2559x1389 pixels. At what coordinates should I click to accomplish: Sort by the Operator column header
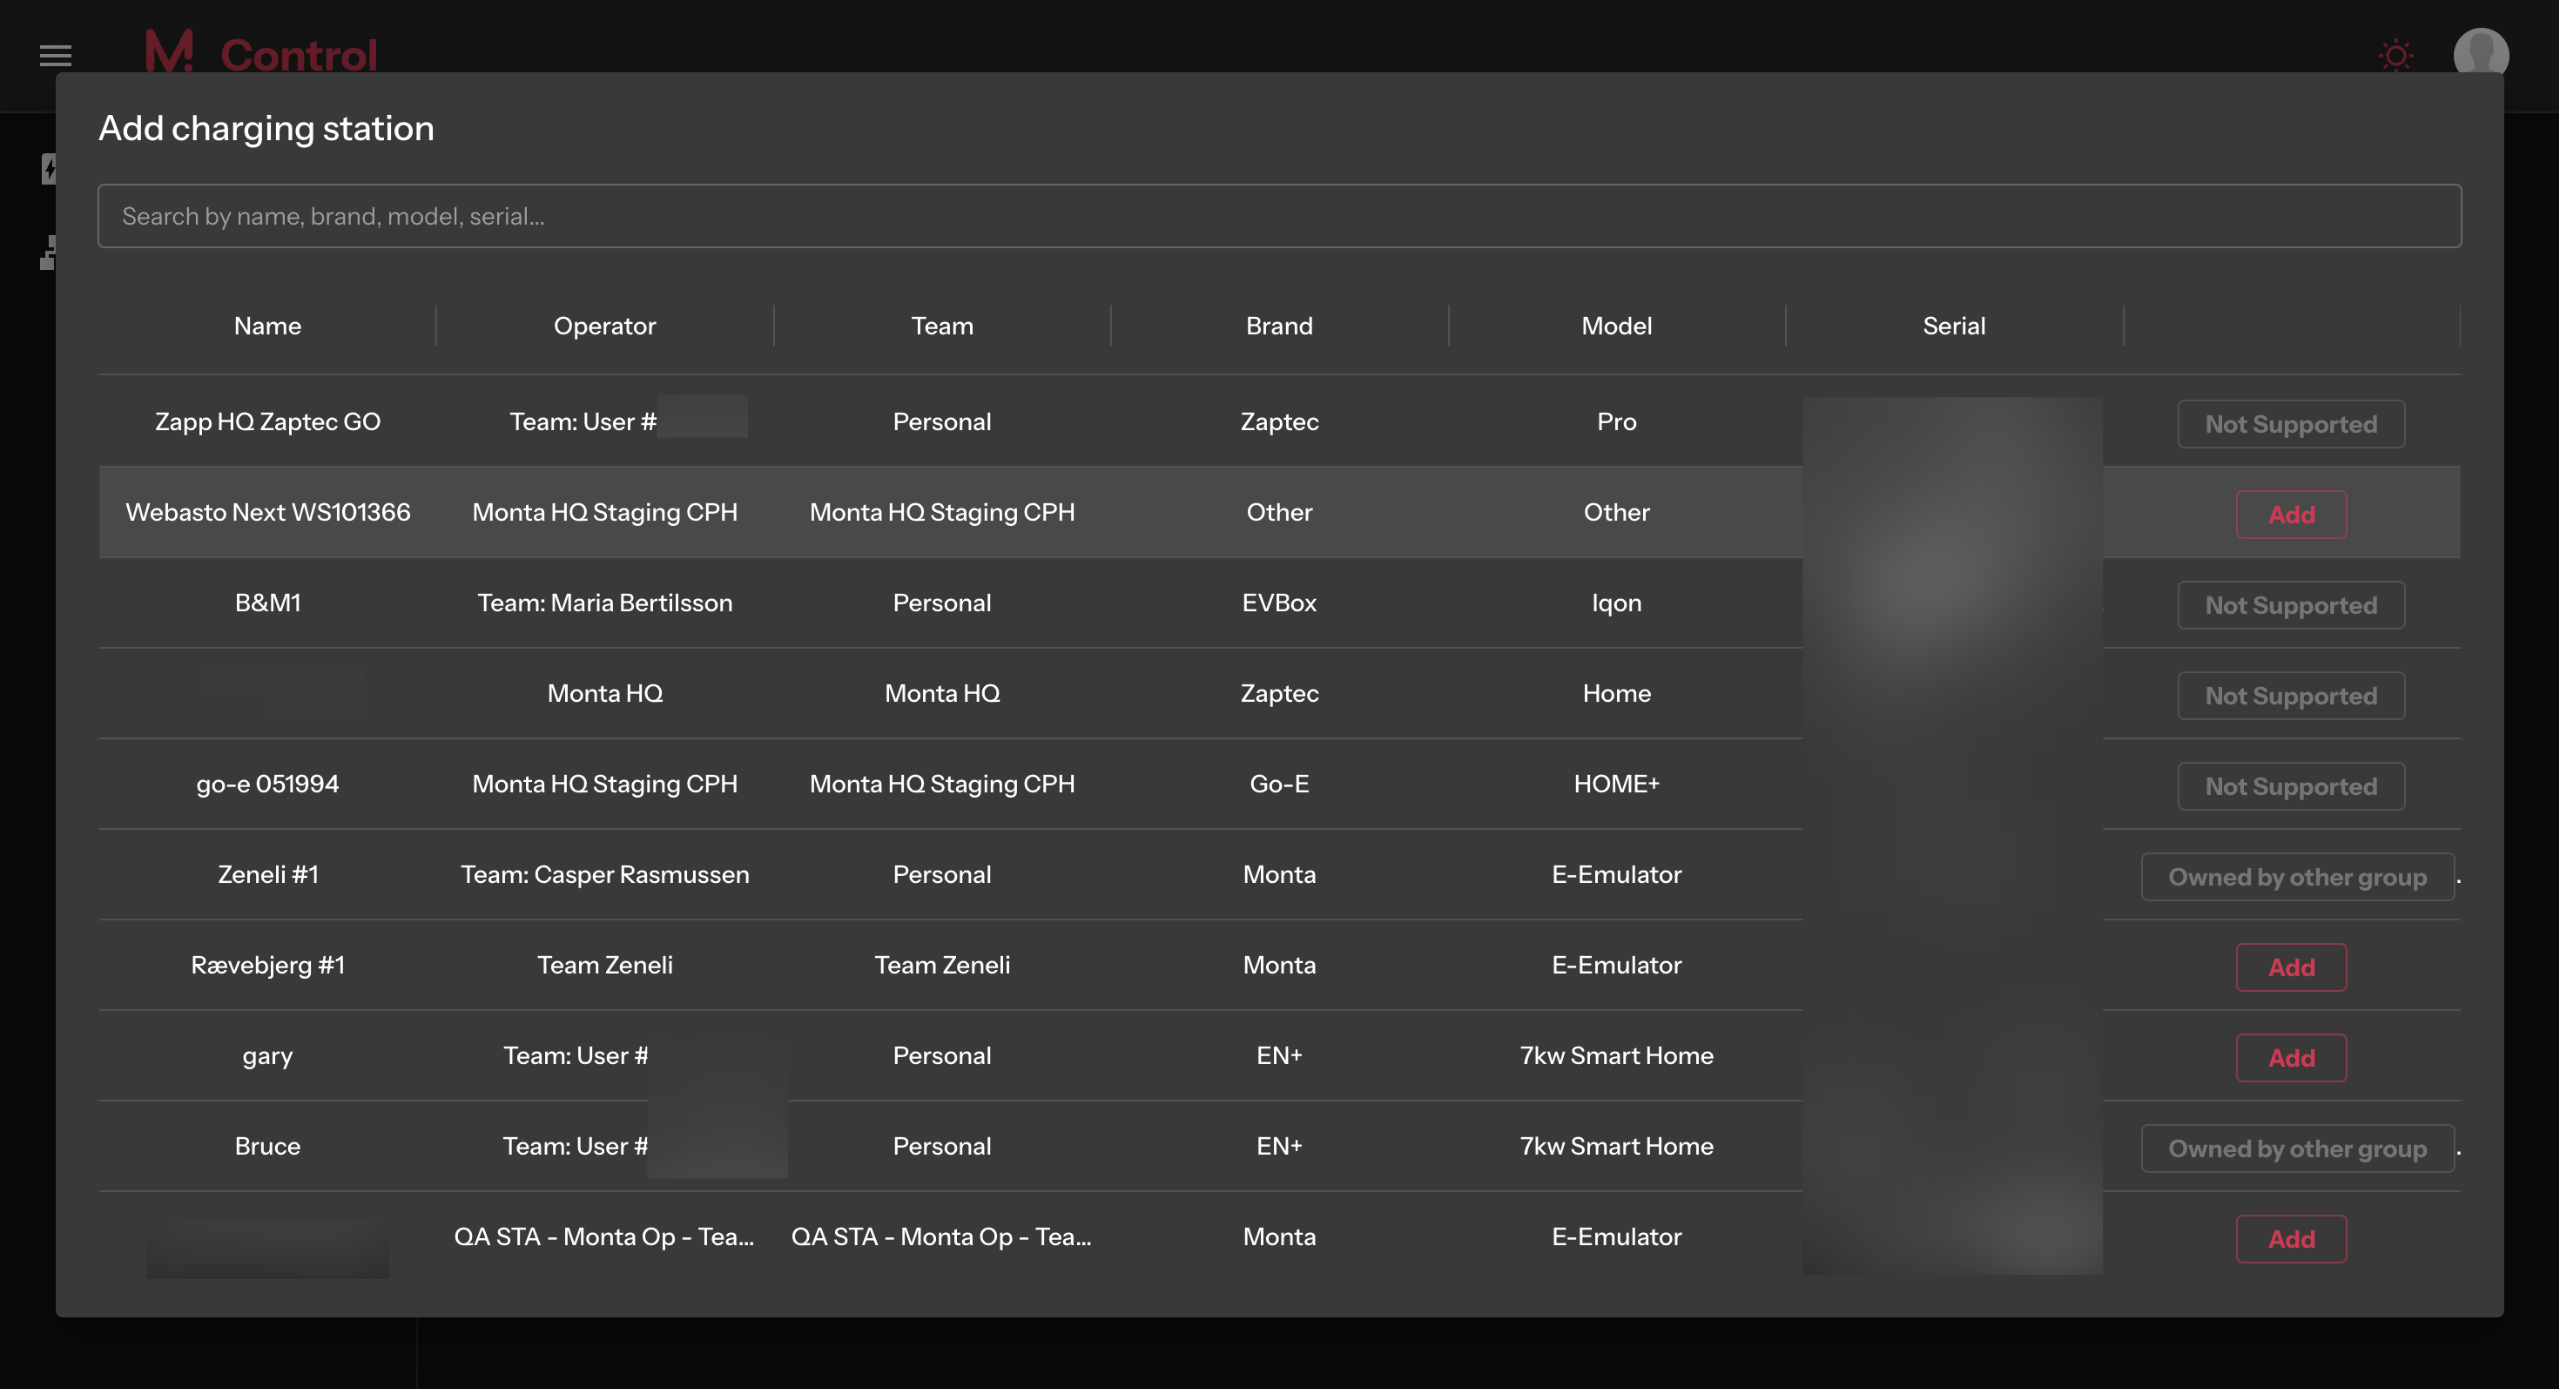(x=605, y=326)
